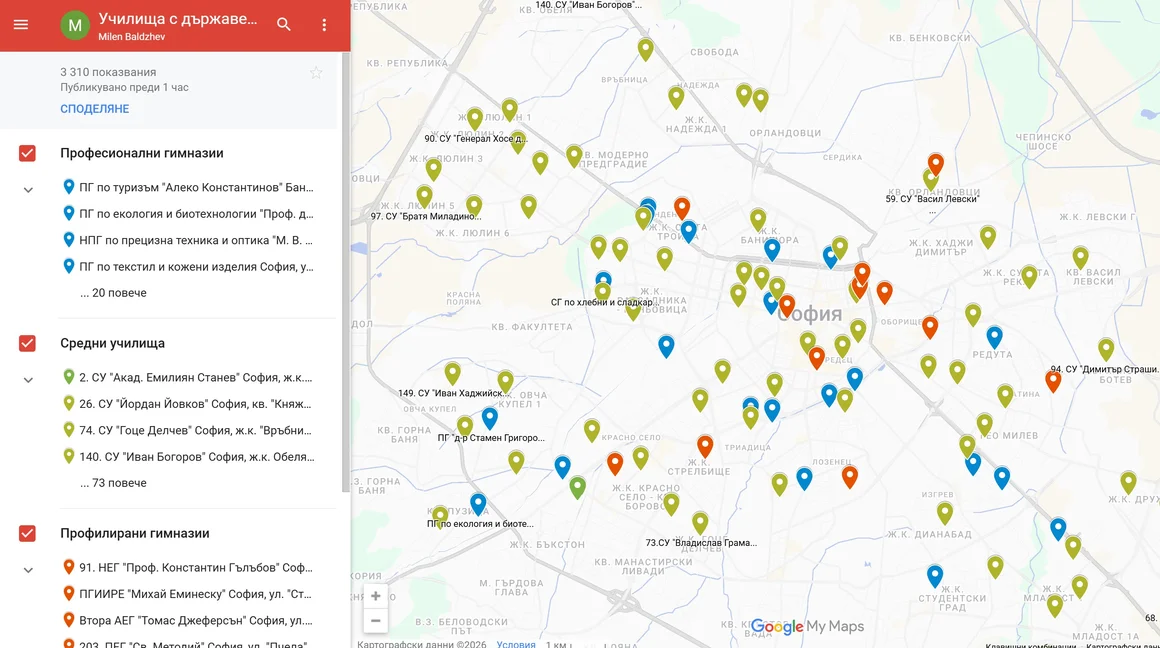Click the blue pin near Факултета
Viewport: 1160px width, 648px height.
pos(666,345)
